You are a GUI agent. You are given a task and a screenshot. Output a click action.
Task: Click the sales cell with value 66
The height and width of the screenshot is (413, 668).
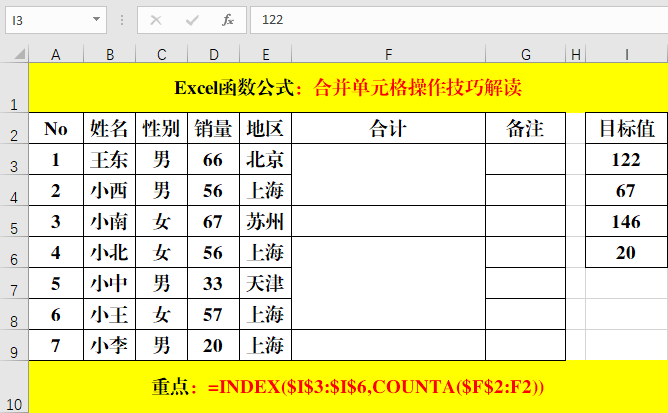(213, 159)
